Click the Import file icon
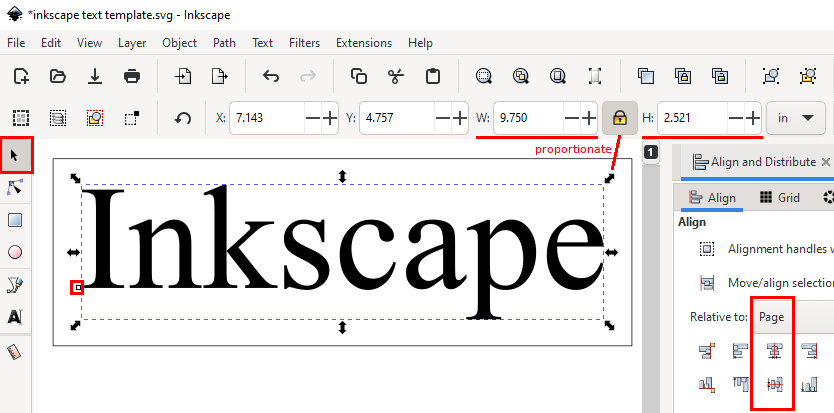The image size is (834, 413). 183,76
